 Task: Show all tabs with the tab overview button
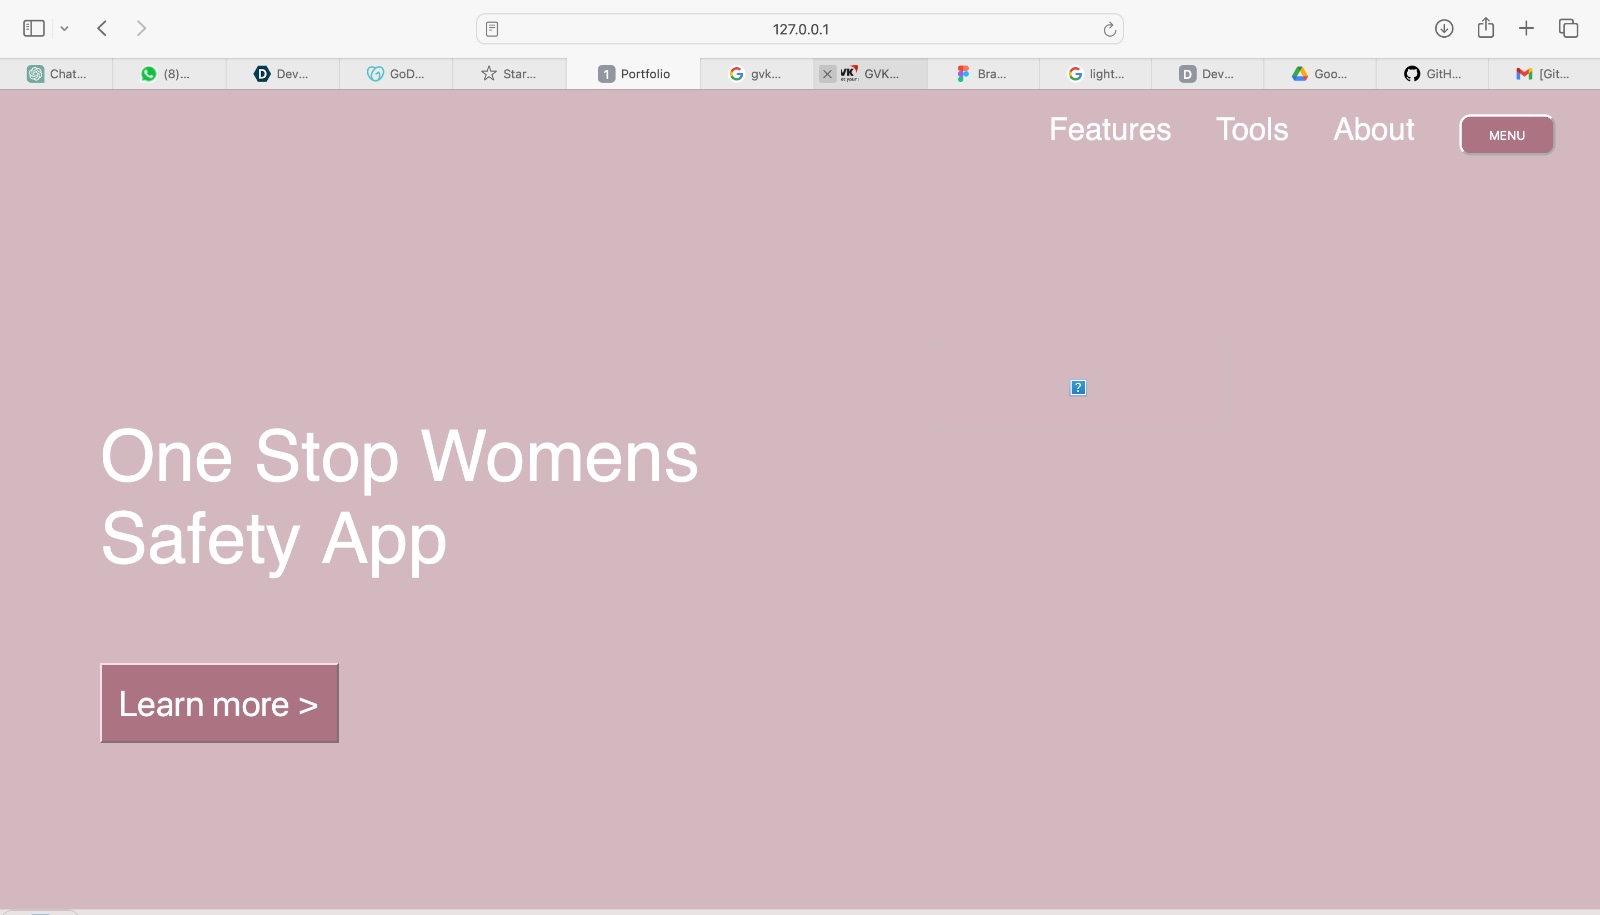[x=1567, y=29]
